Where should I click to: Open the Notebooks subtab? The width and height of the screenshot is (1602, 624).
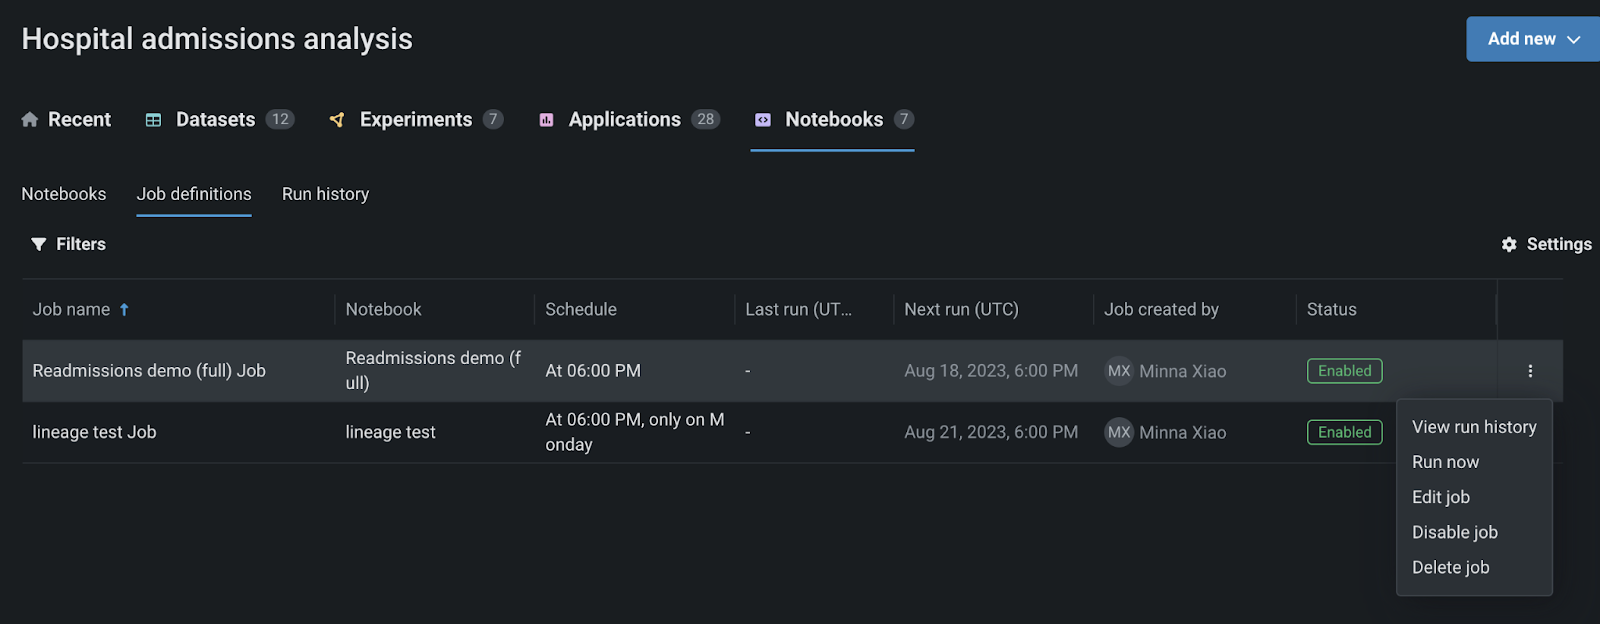(64, 194)
